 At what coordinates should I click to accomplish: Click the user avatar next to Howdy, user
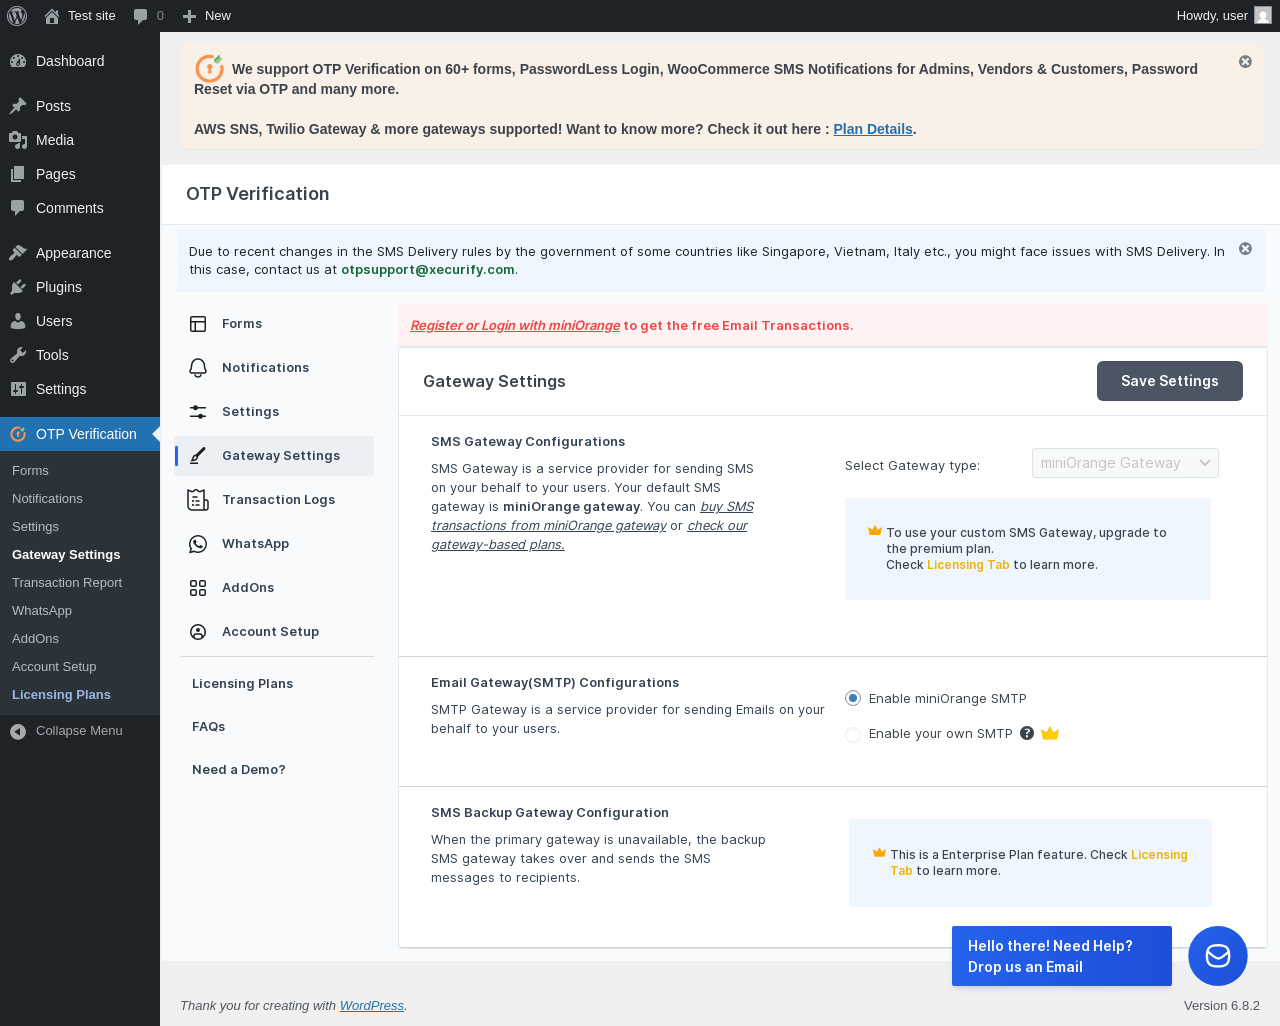(x=1263, y=16)
